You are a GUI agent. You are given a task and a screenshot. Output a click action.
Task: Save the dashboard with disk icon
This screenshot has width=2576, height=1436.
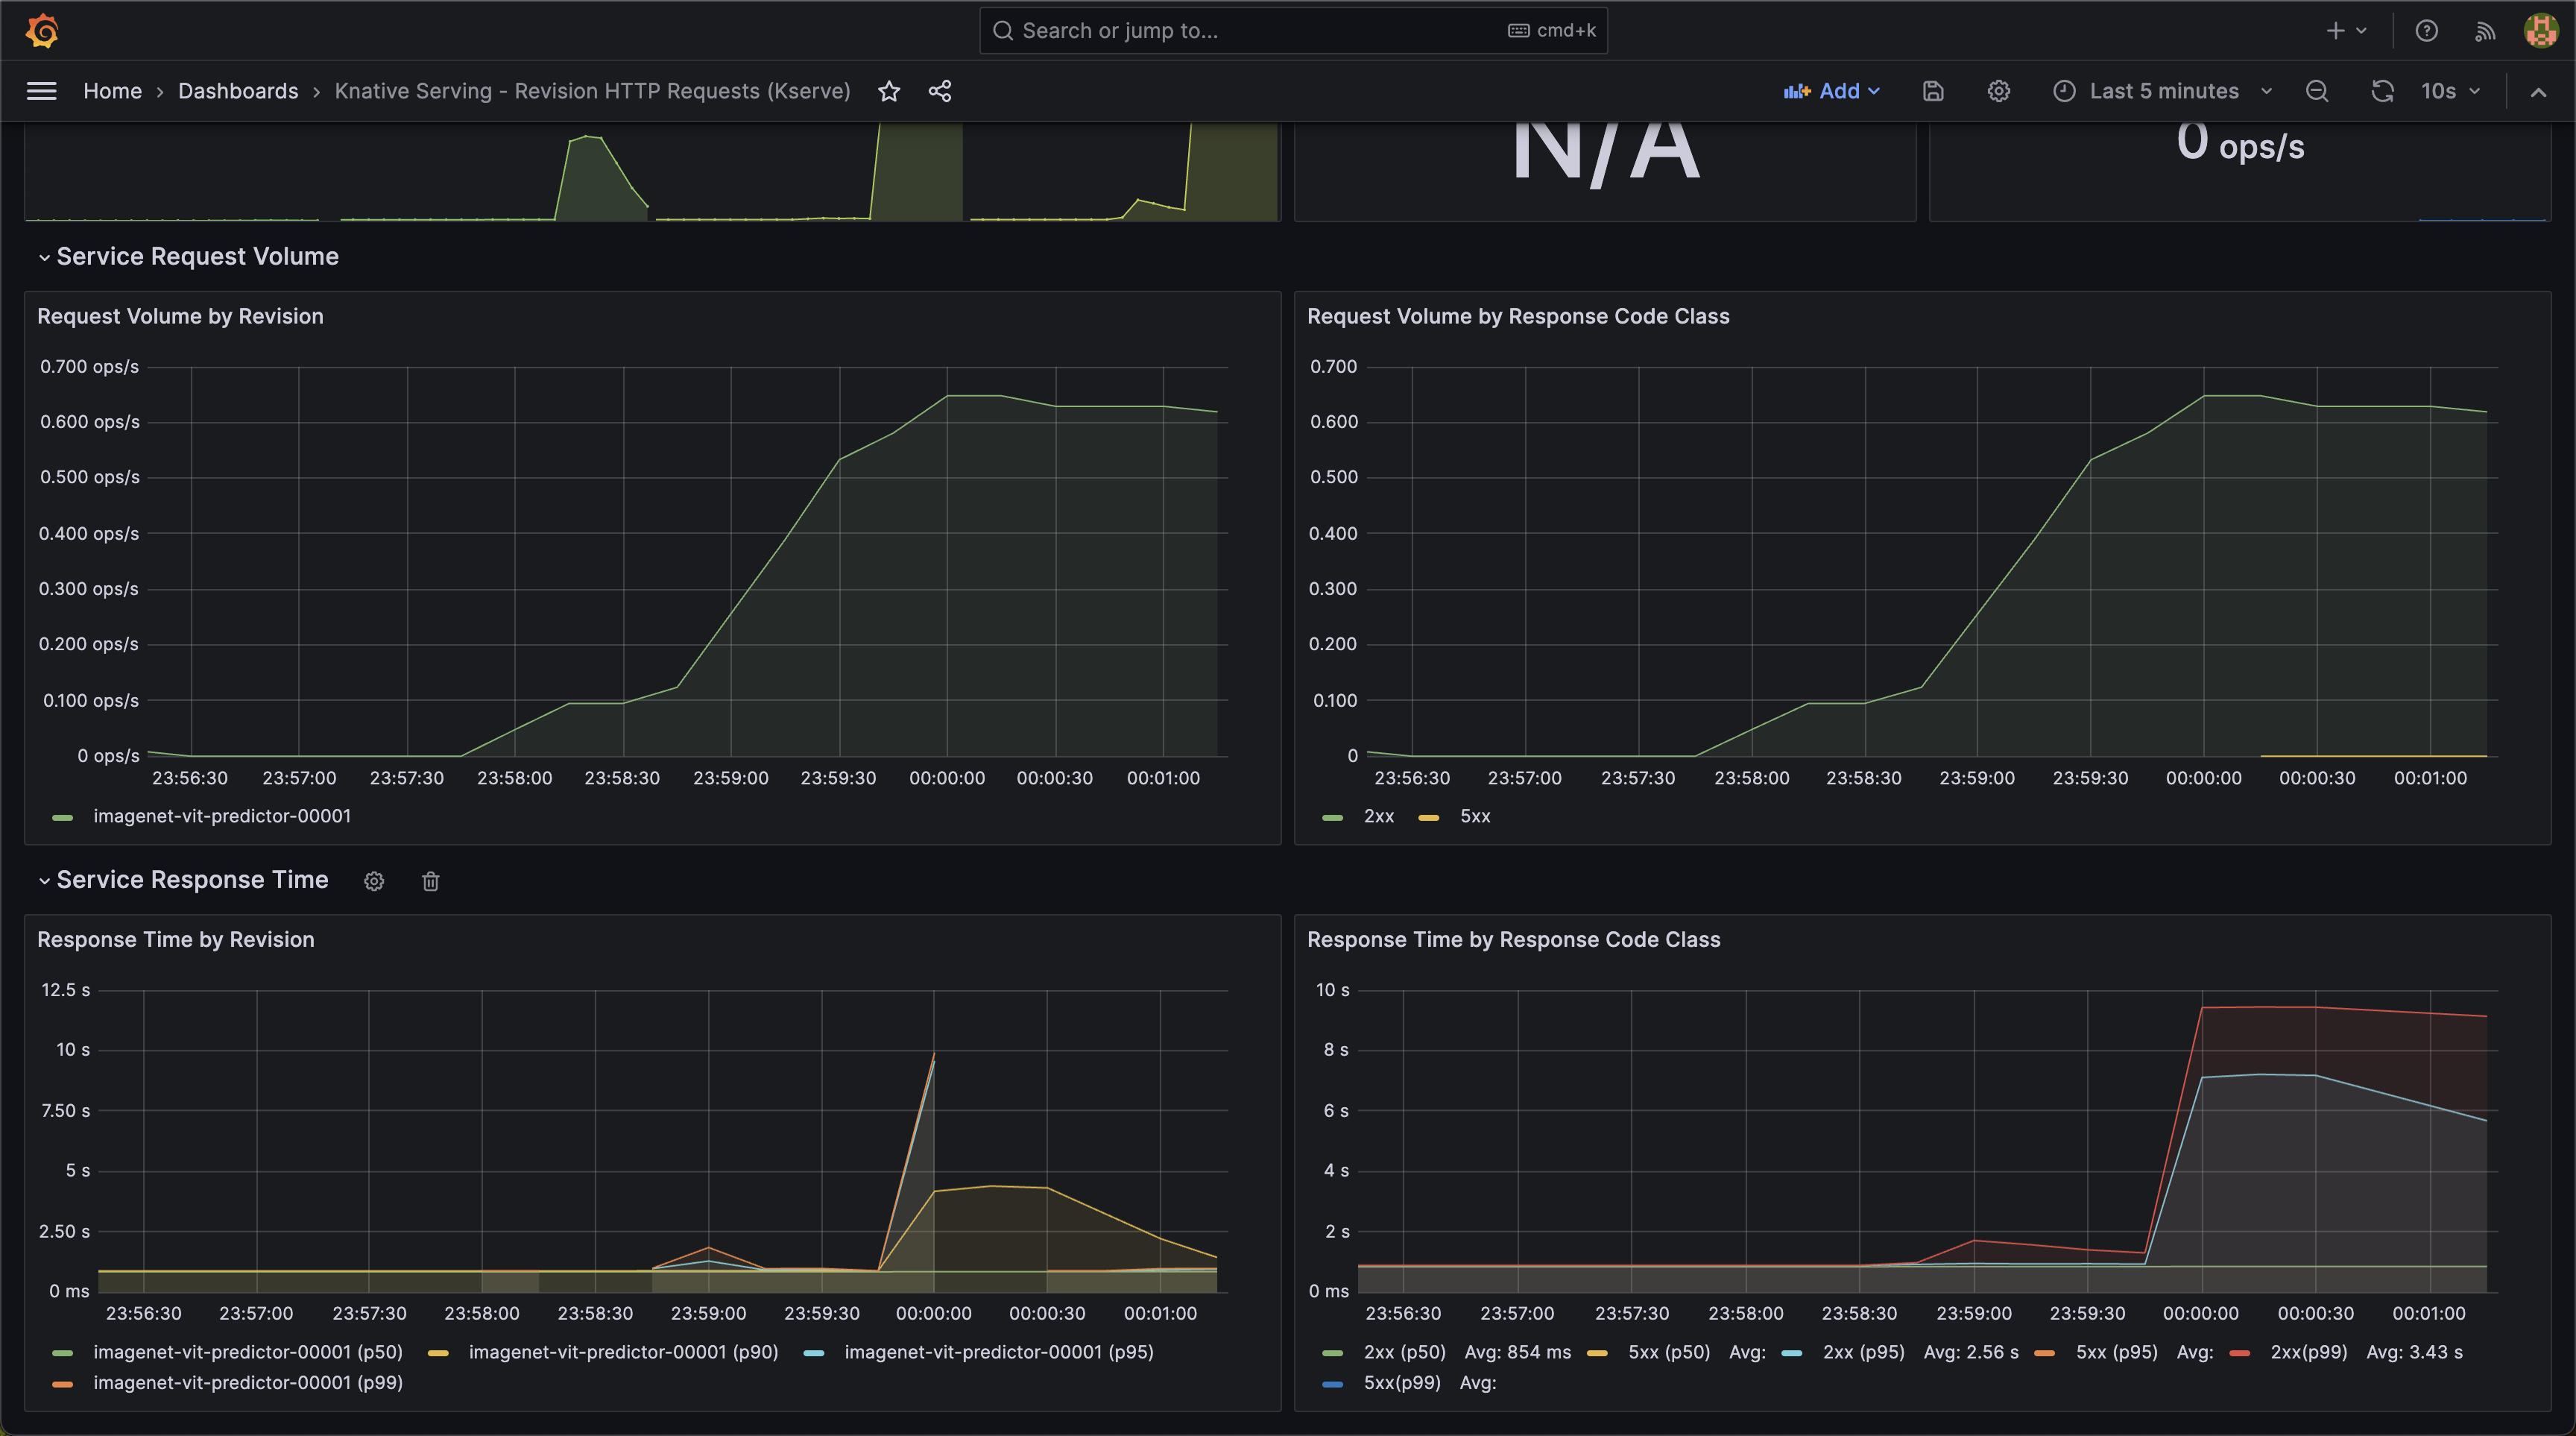pos(1933,91)
